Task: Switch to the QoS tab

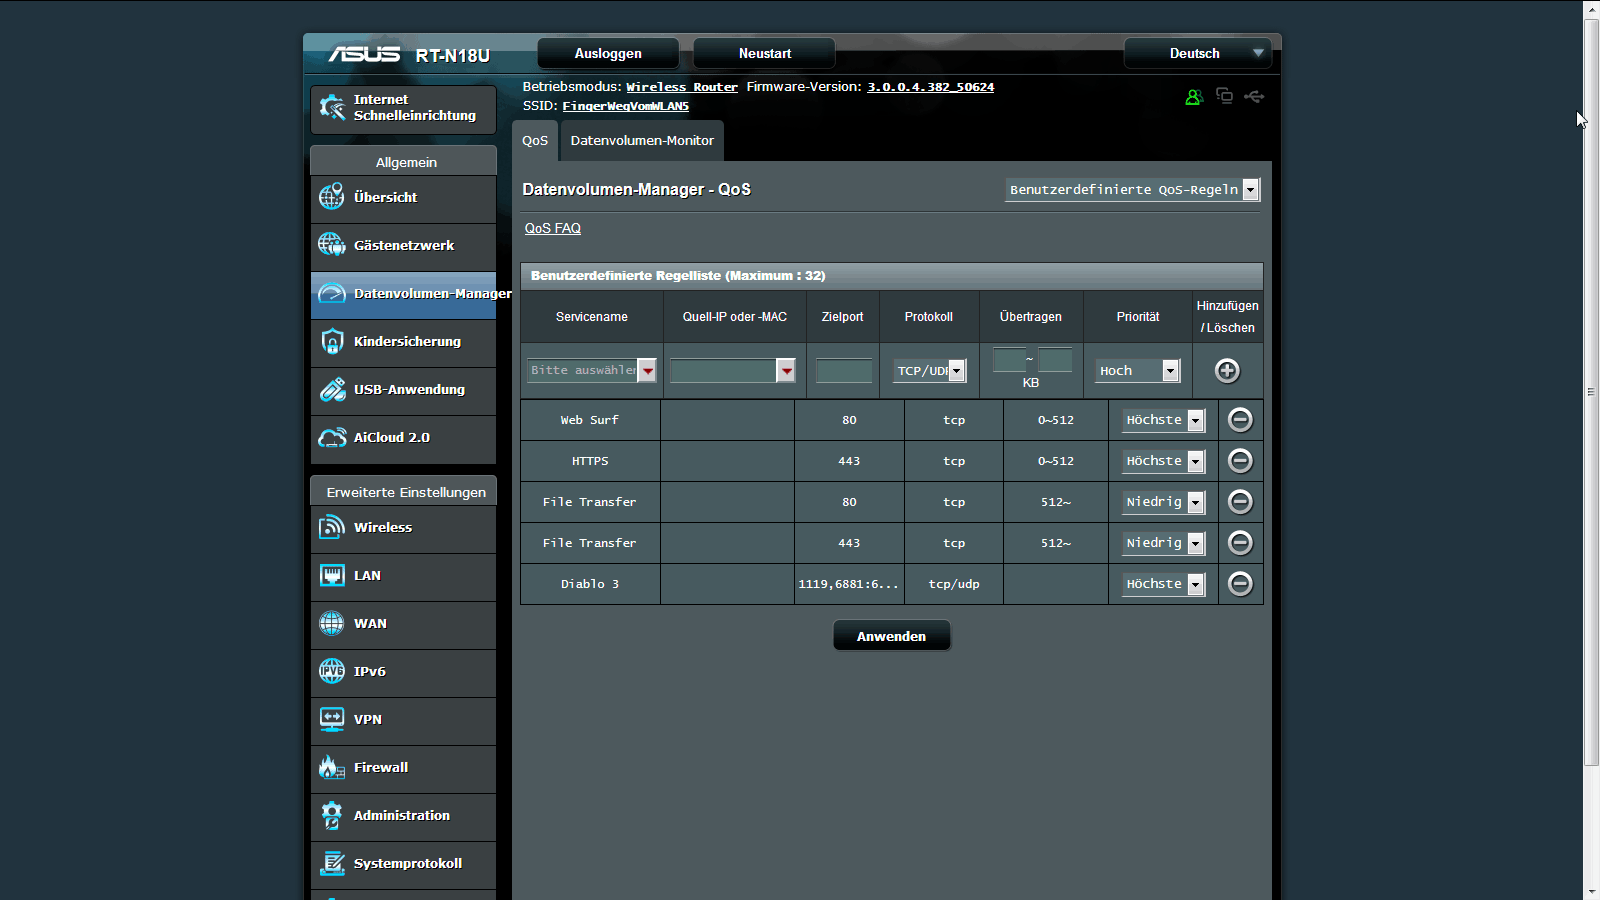Action: pos(535,141)
